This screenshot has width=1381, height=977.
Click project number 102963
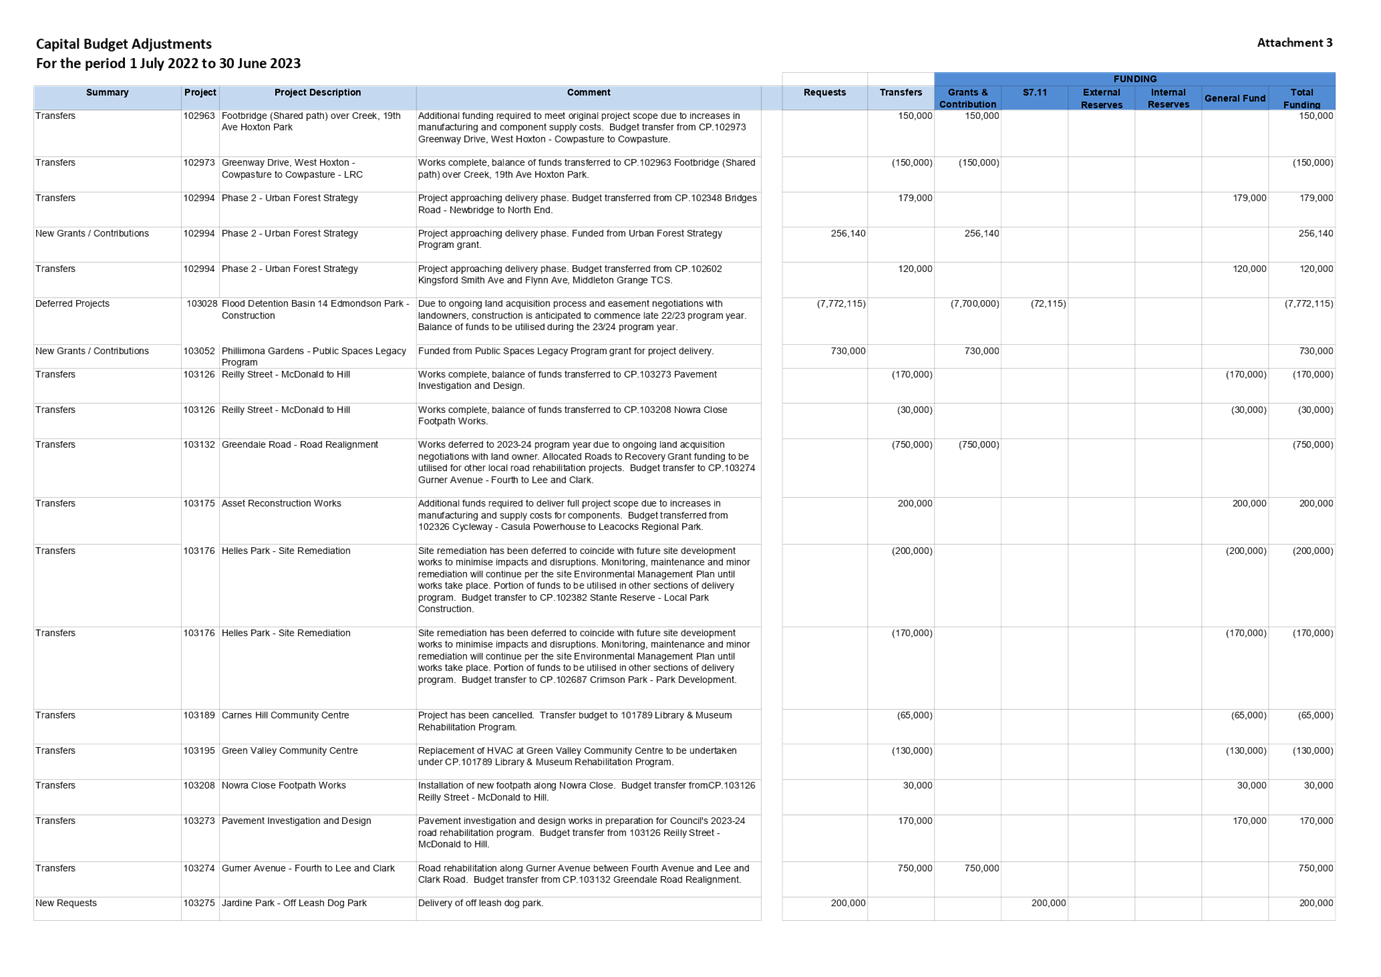pos(199,116)
